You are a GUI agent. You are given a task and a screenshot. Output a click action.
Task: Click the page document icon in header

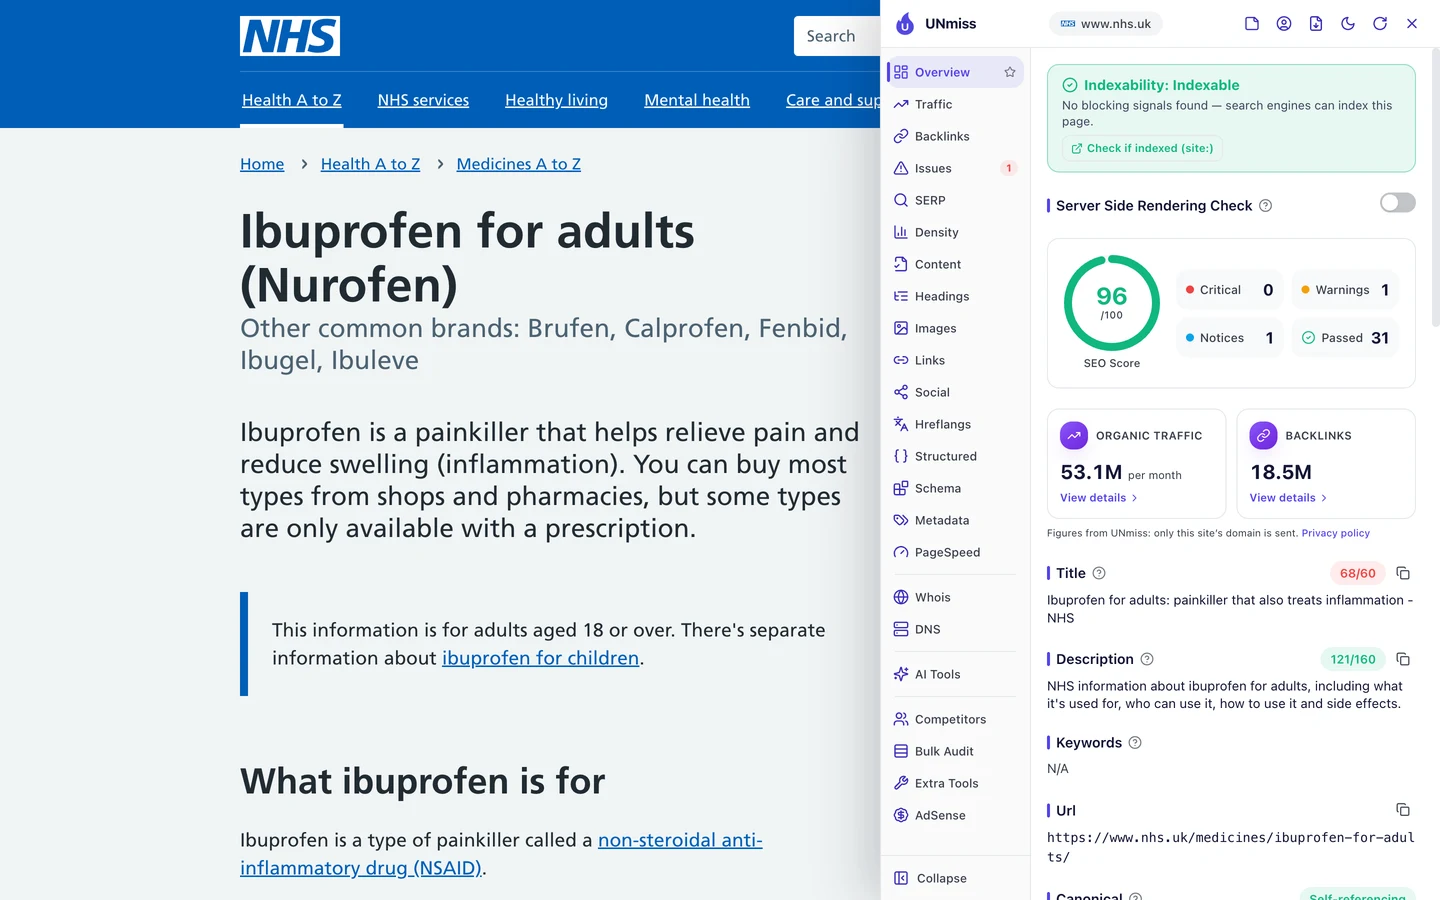[1252, 24]
